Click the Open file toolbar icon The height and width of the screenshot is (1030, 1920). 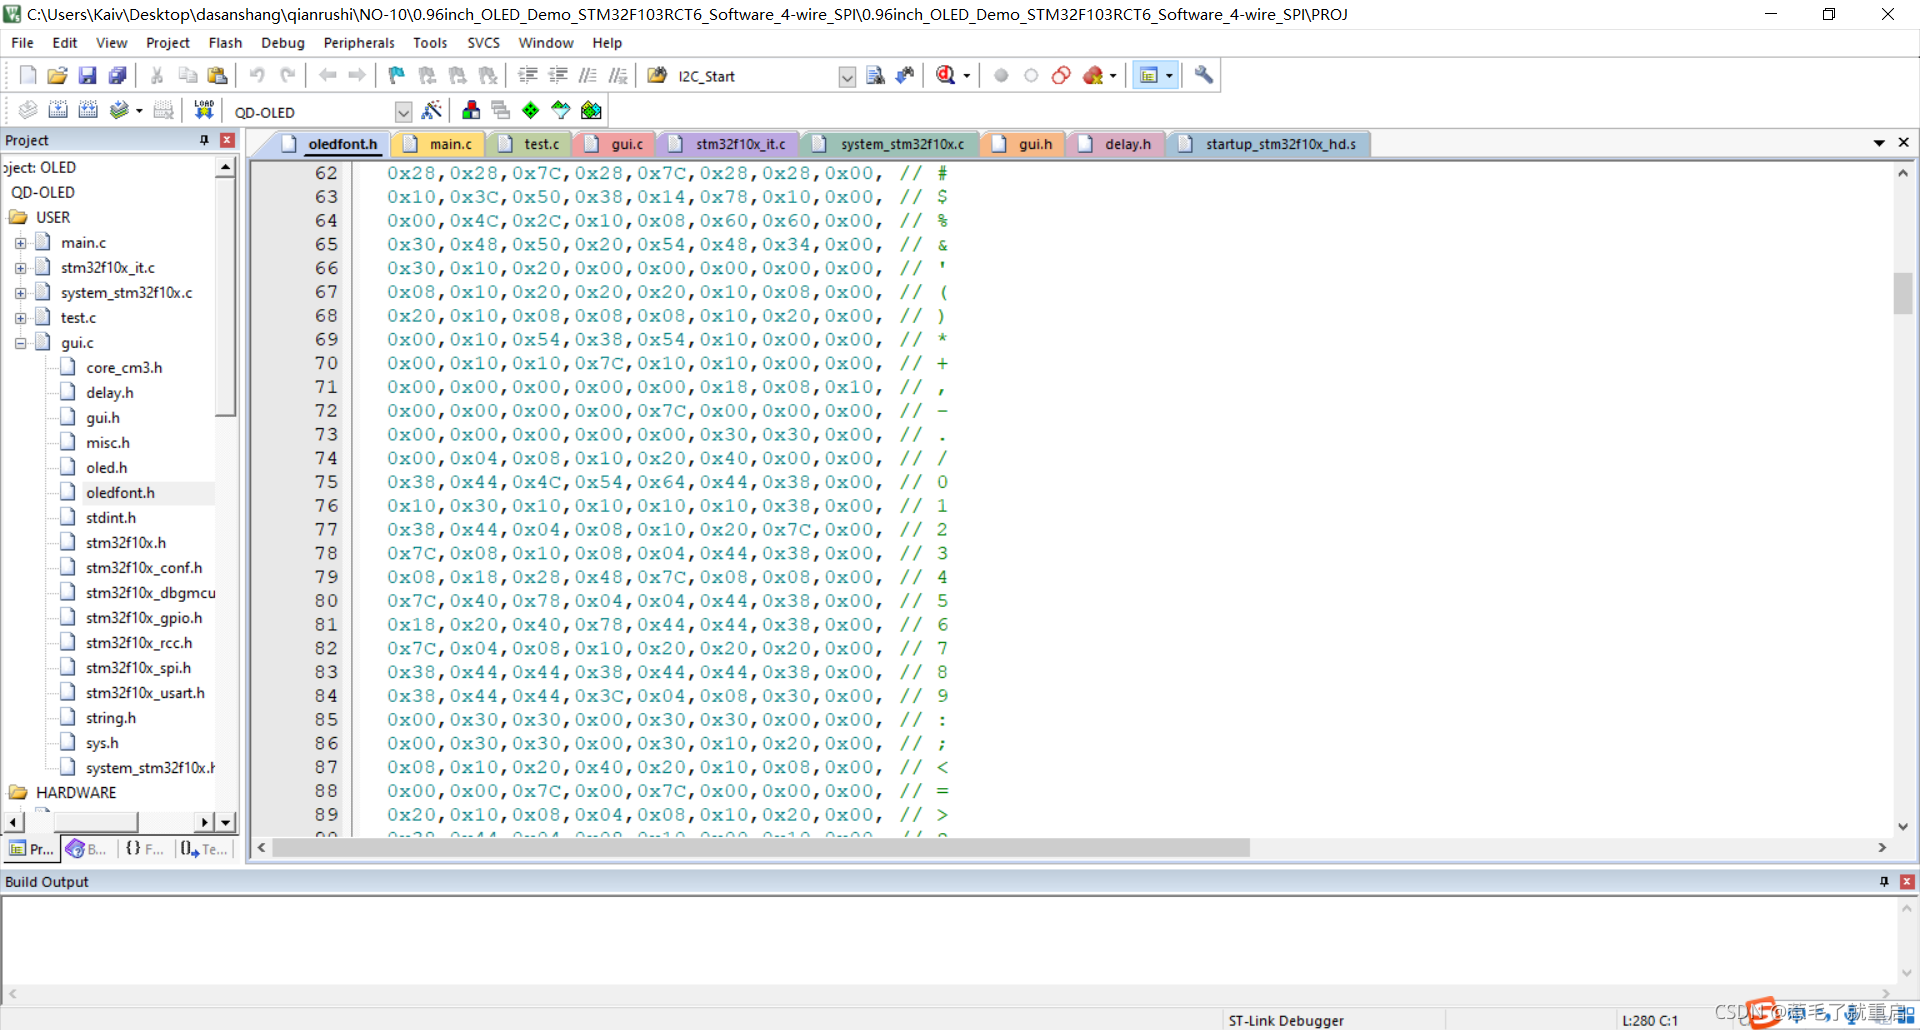click(x=58, y=75)
